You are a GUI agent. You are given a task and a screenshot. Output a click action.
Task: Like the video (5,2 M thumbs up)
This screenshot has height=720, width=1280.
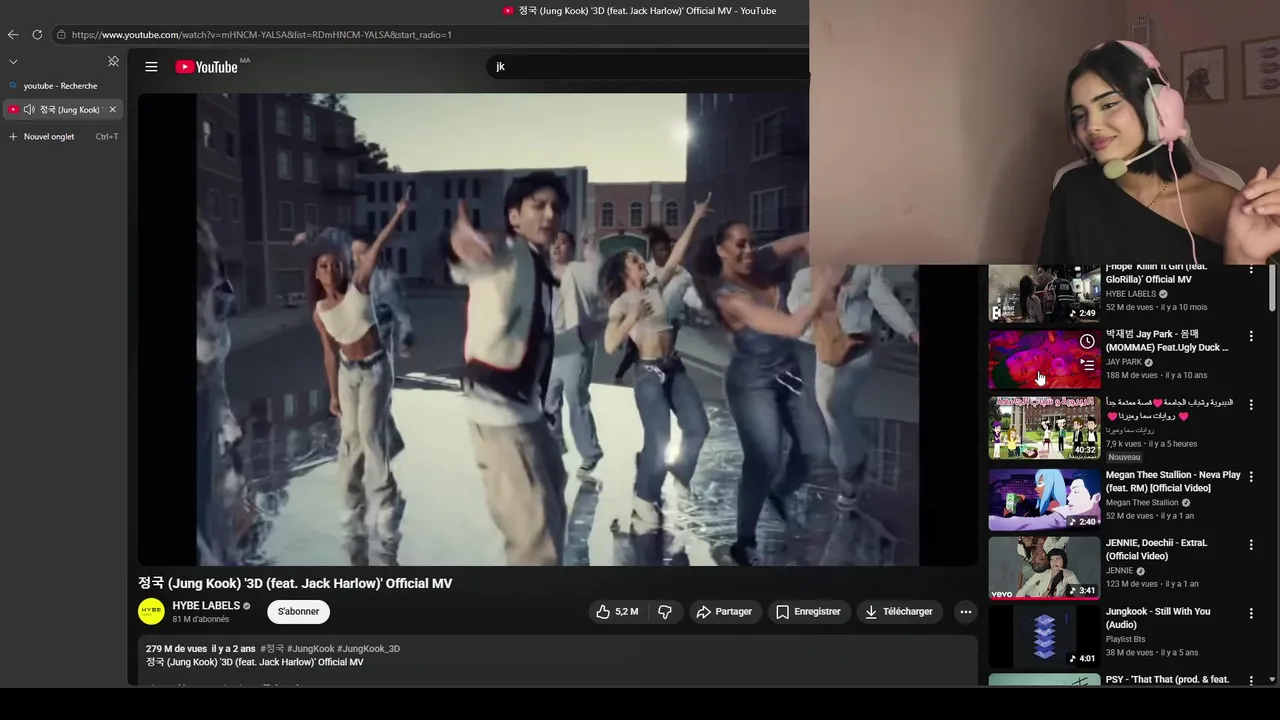(618, 611)
